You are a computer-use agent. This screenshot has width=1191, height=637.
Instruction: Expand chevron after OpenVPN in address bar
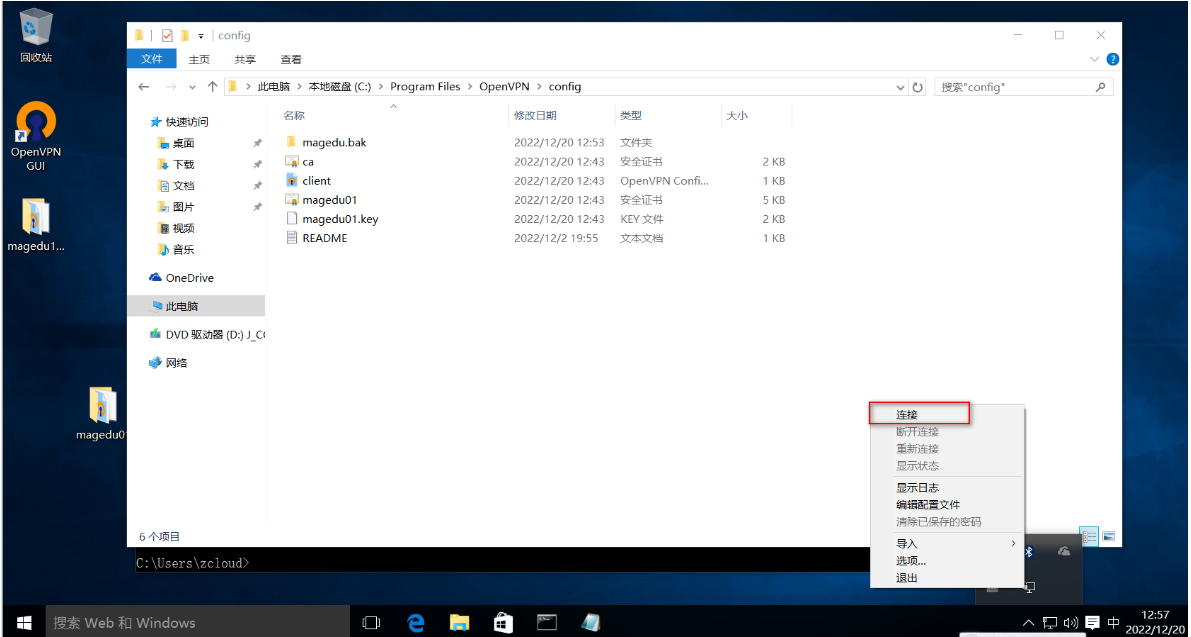coord(539,87)
